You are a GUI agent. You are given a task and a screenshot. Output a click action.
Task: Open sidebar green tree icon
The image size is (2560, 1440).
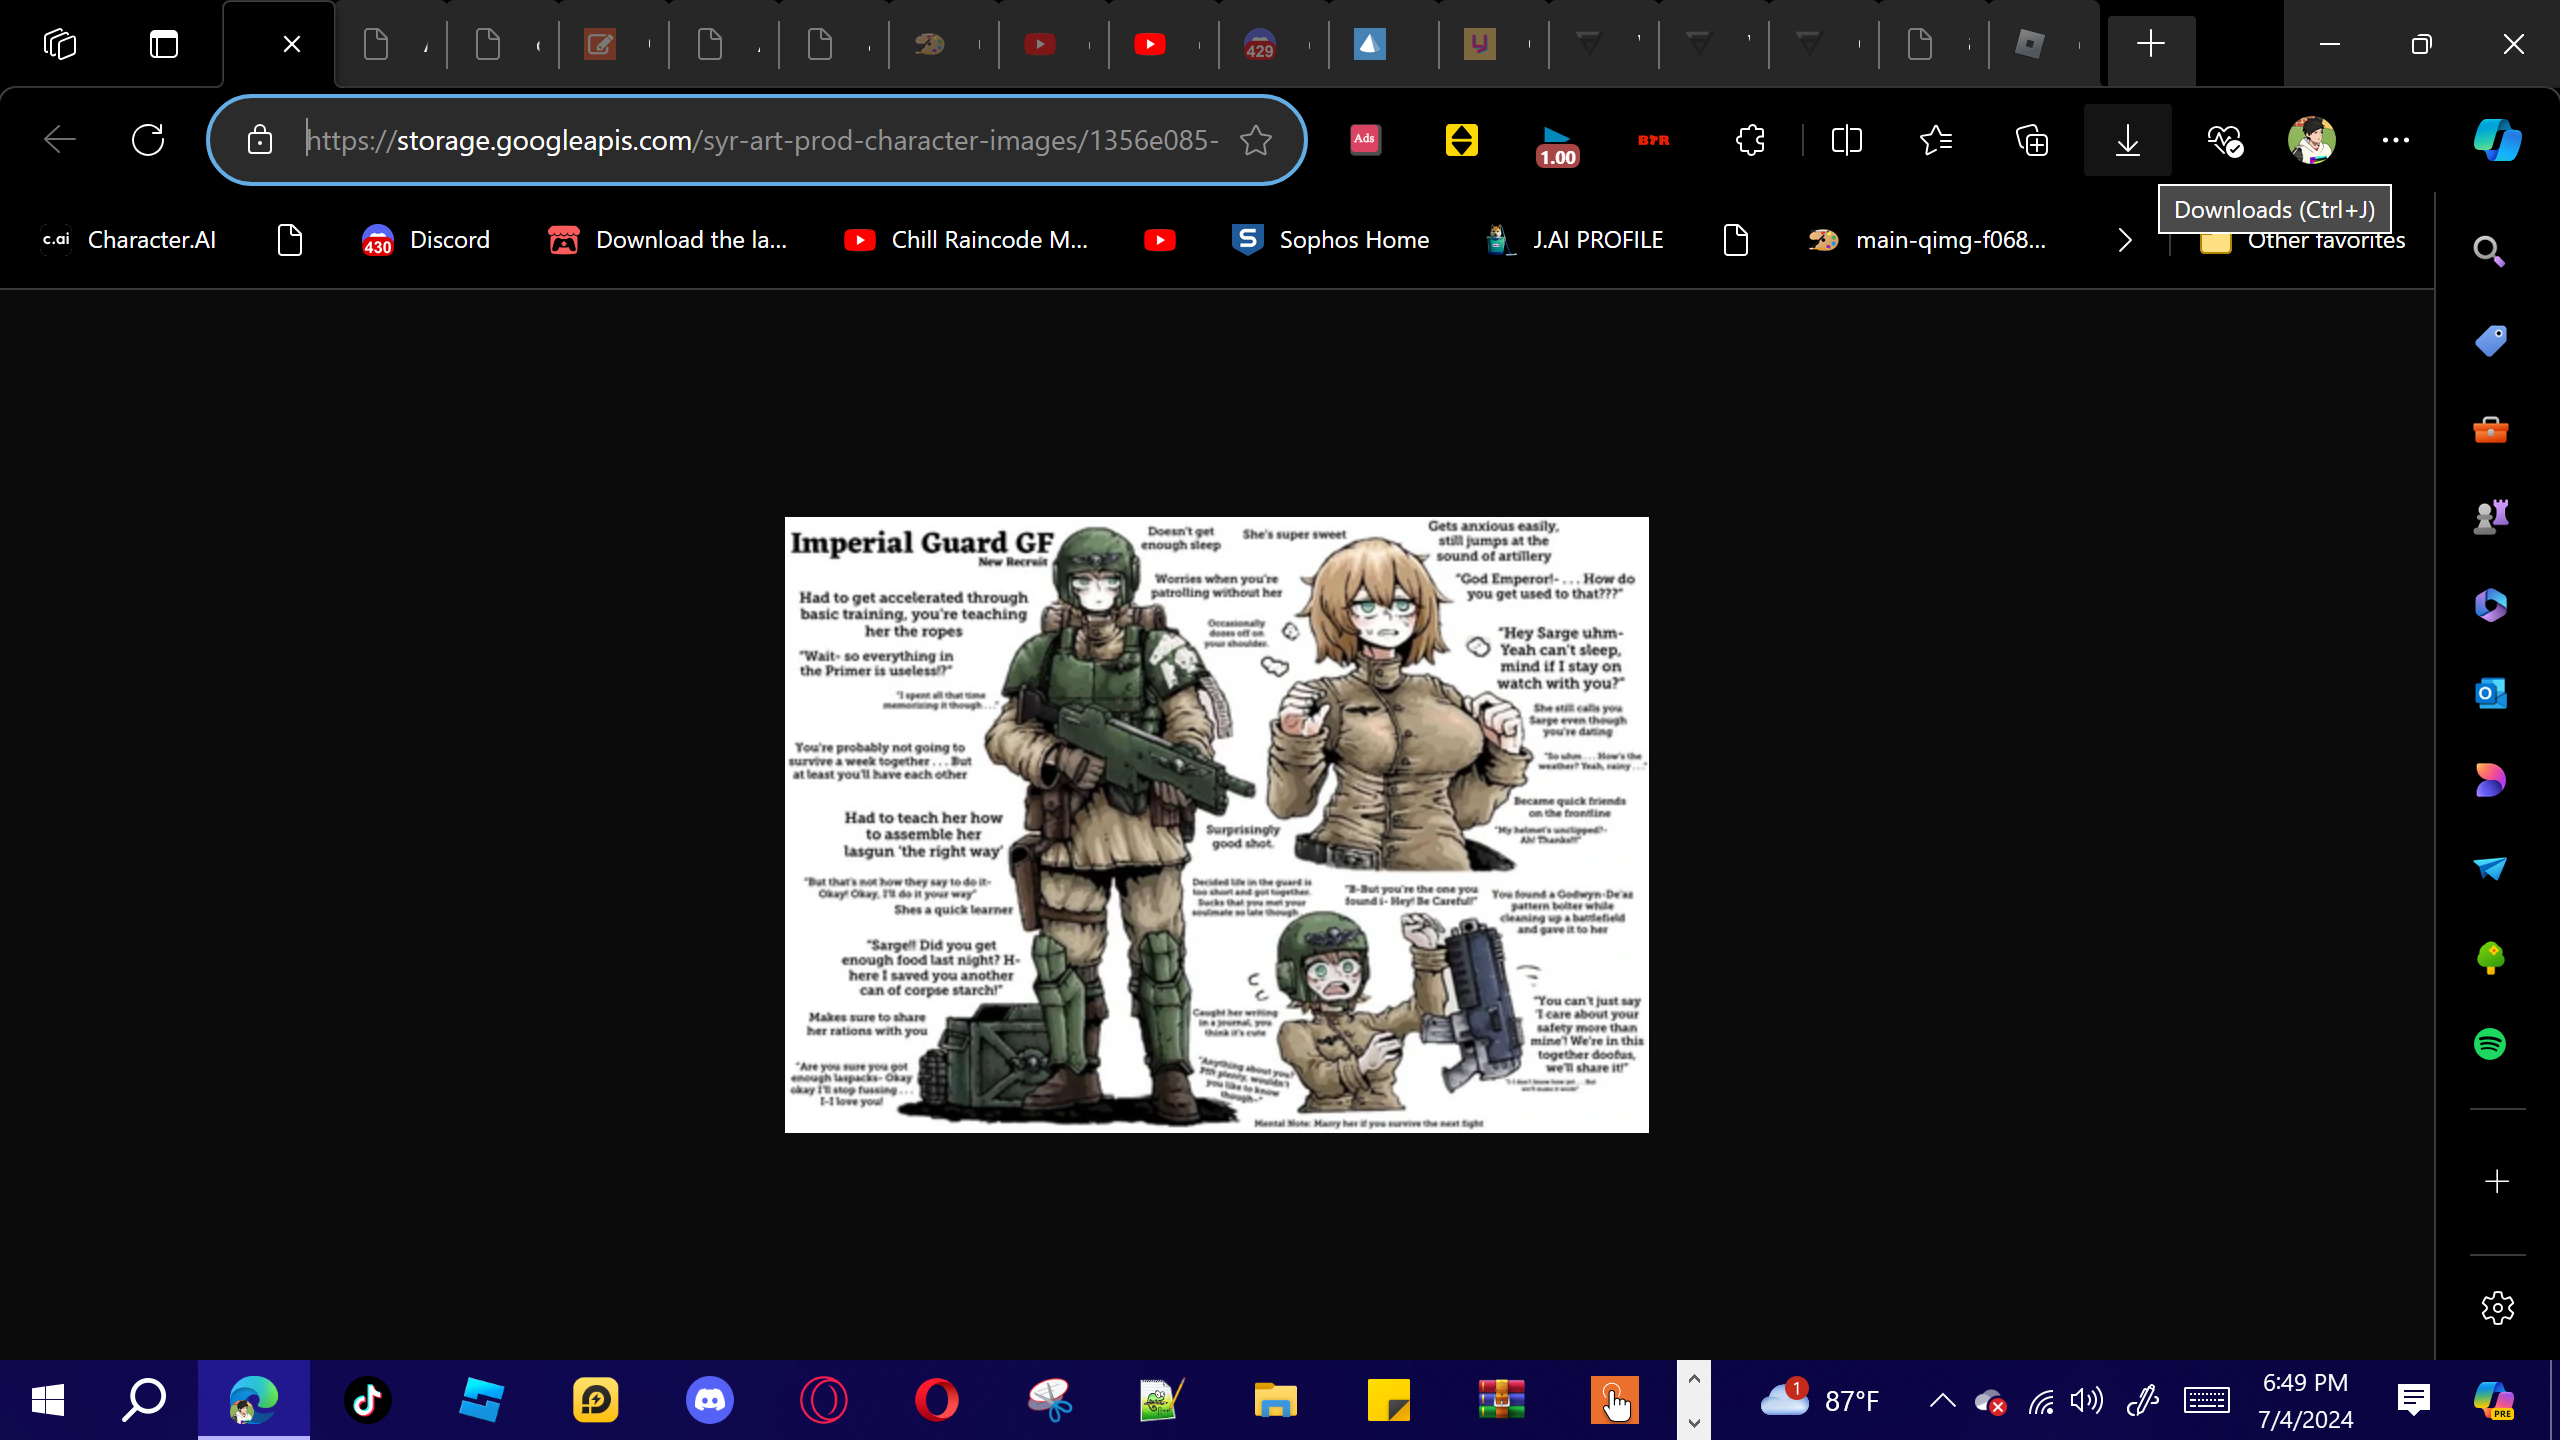click(2490, 957)
